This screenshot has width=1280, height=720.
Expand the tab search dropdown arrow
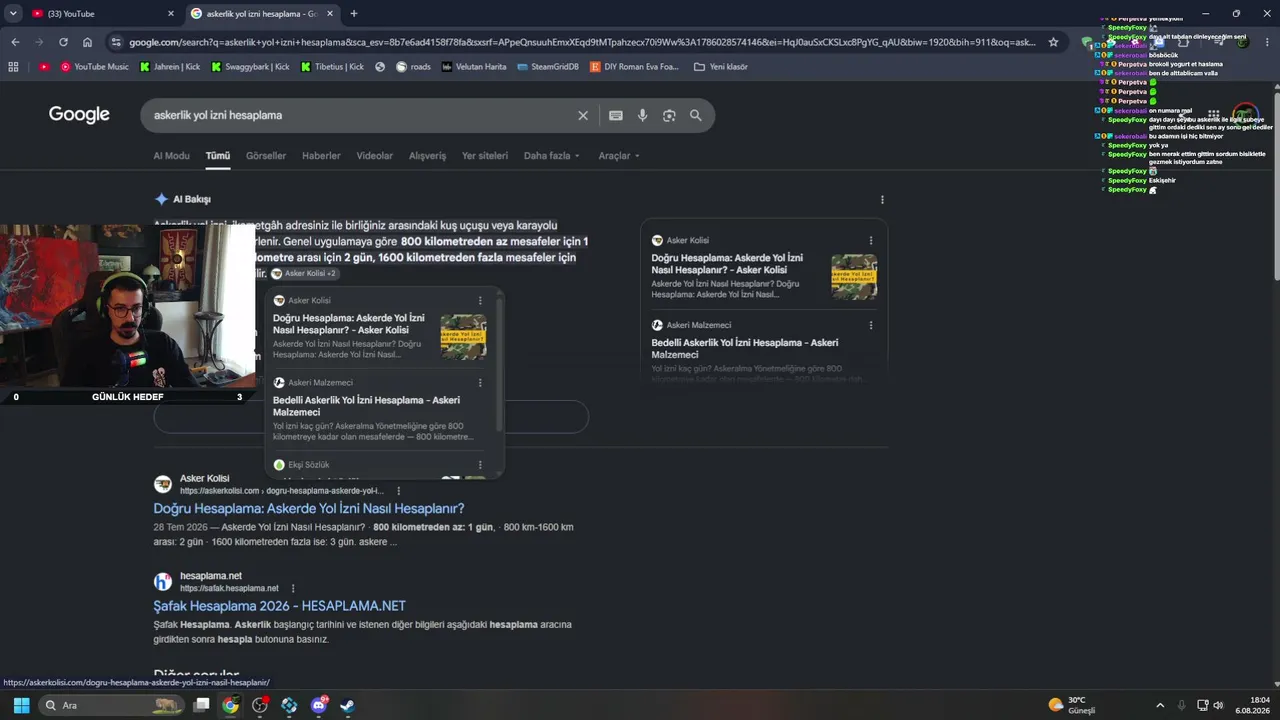coord(13,14)
